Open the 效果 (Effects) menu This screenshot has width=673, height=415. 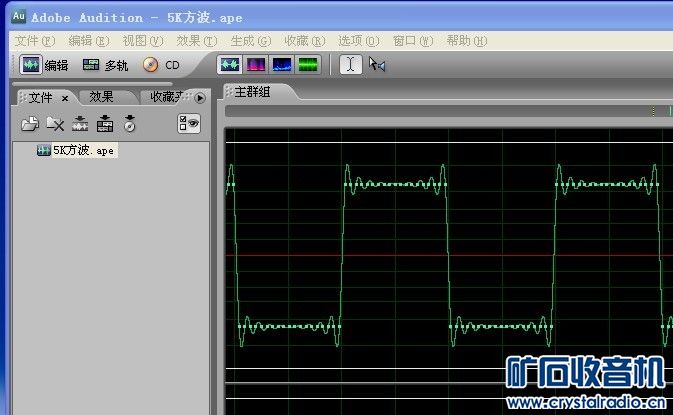point(195,41)
